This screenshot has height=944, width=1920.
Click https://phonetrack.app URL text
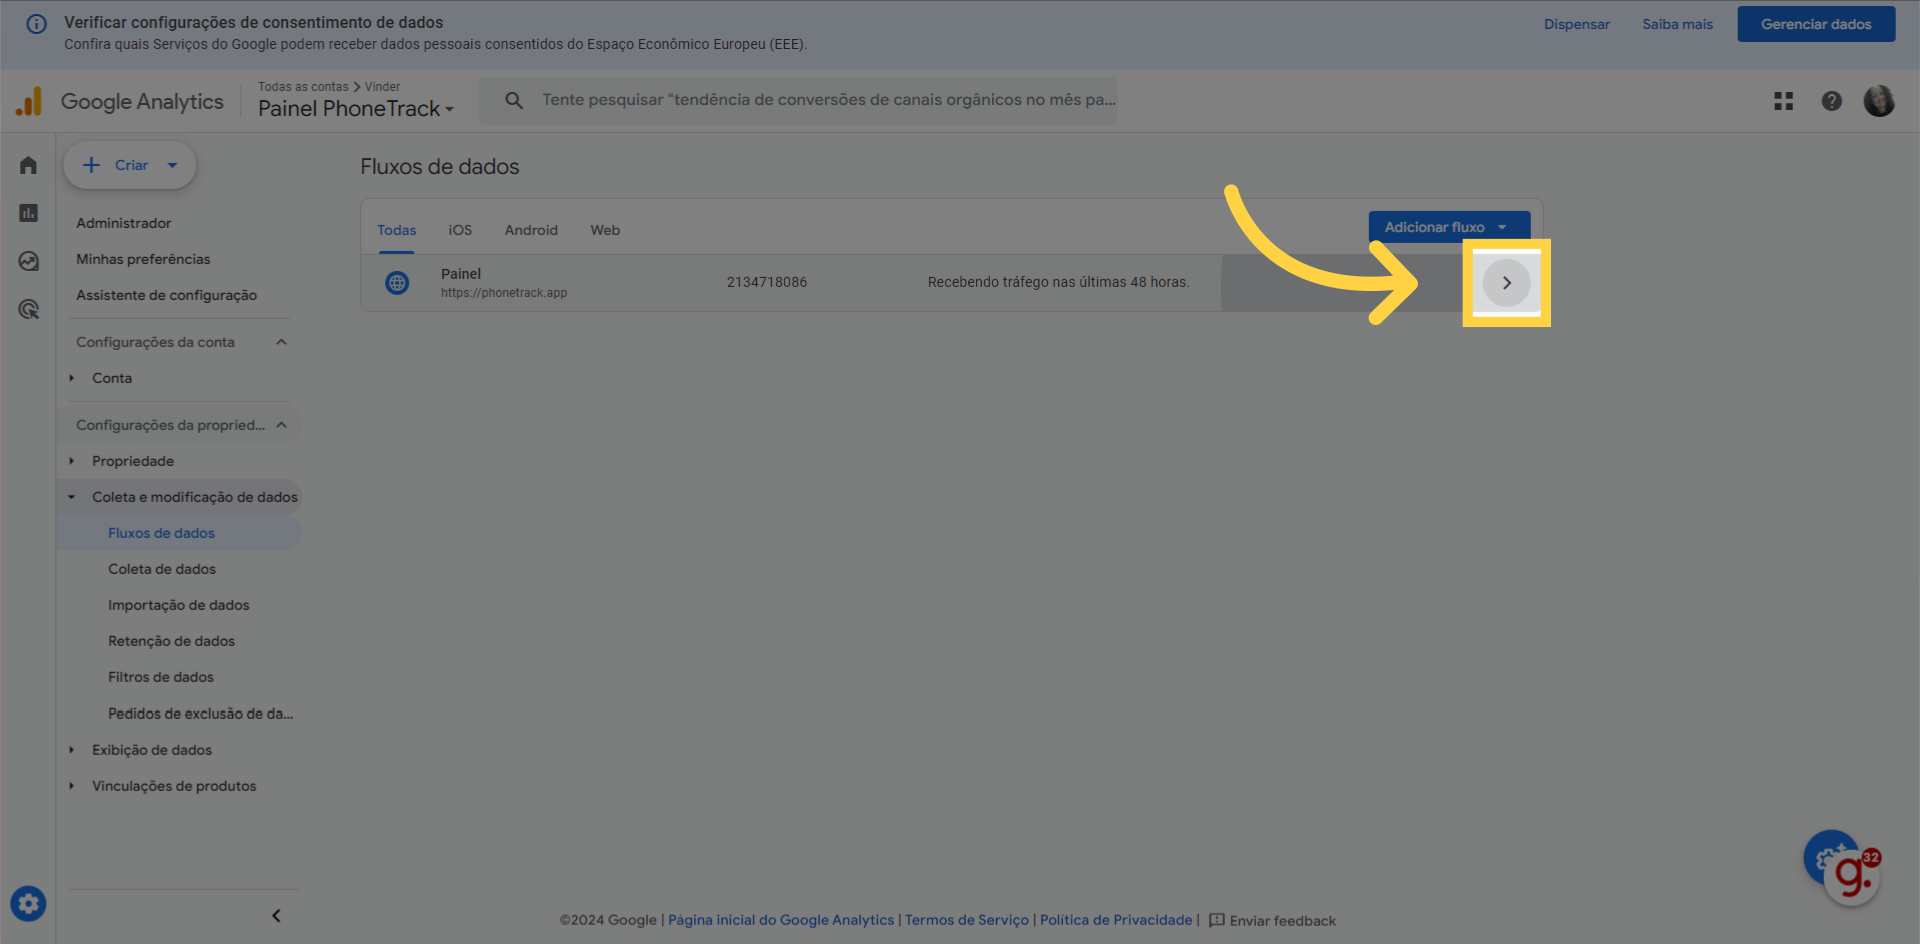point(504,293)
